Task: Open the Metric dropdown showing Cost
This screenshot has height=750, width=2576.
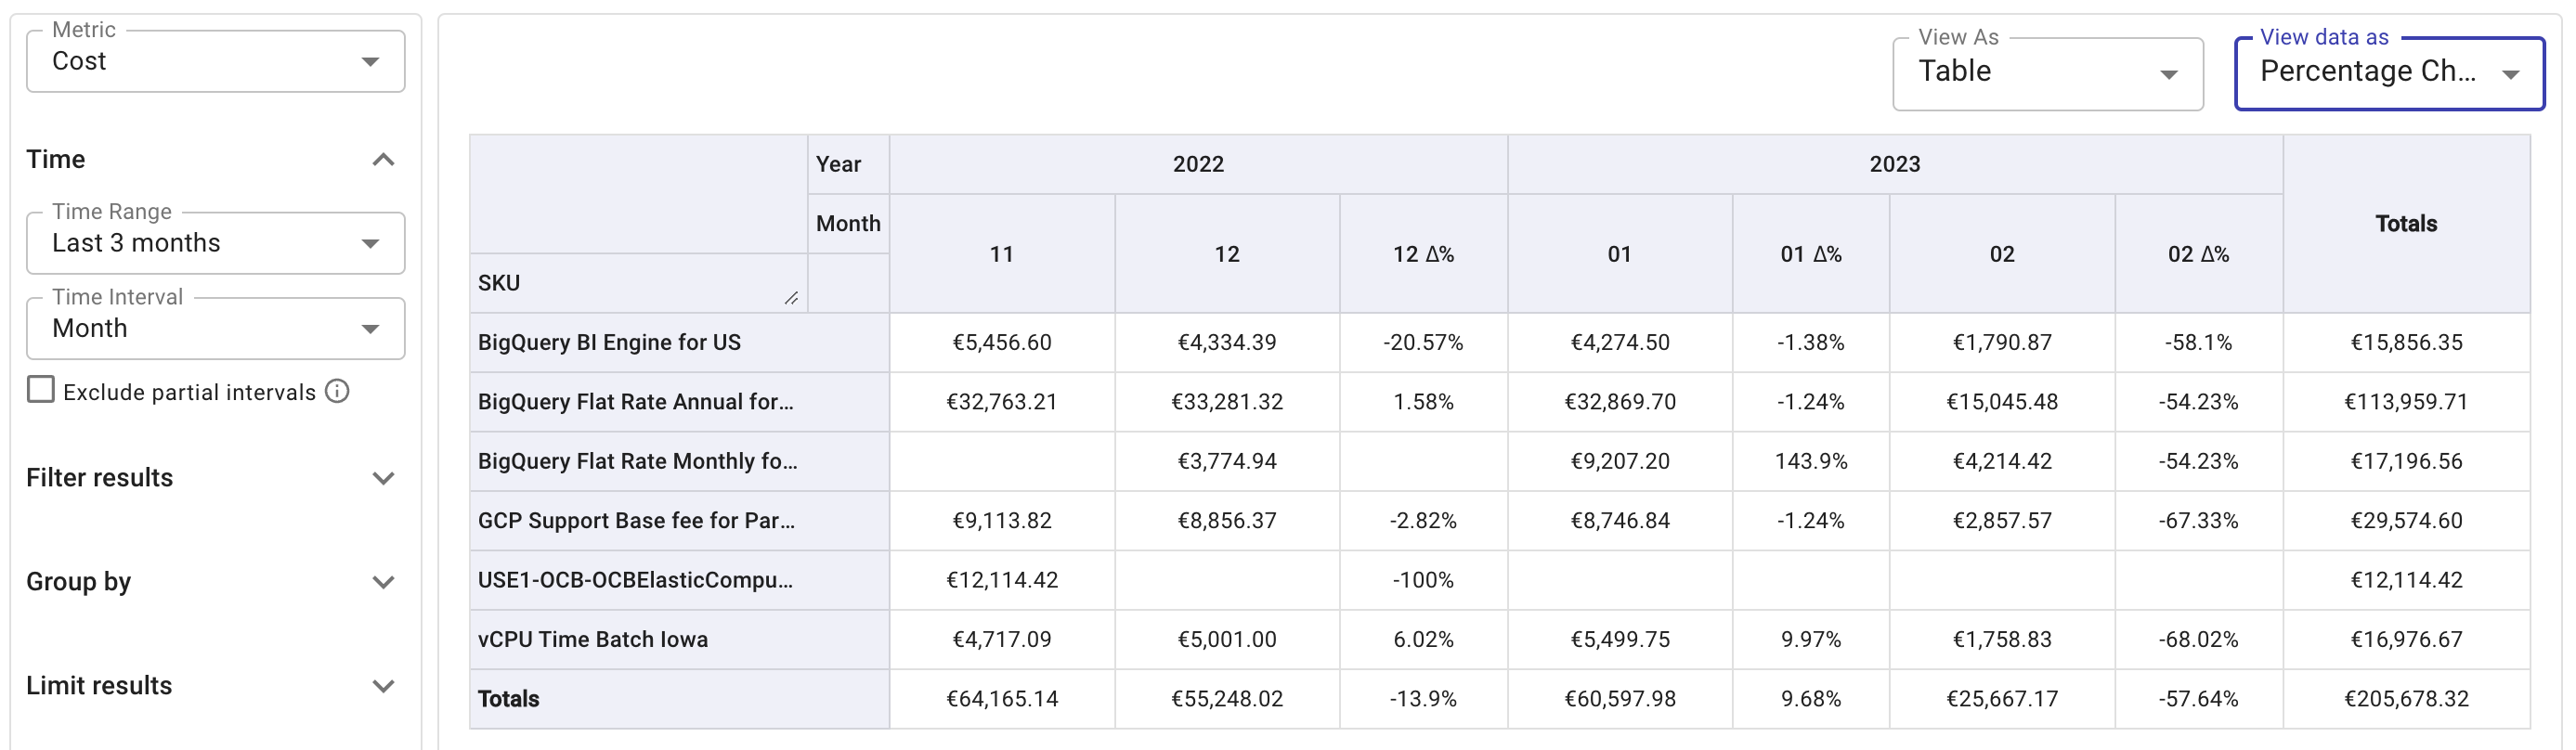Action: point(215,61)
